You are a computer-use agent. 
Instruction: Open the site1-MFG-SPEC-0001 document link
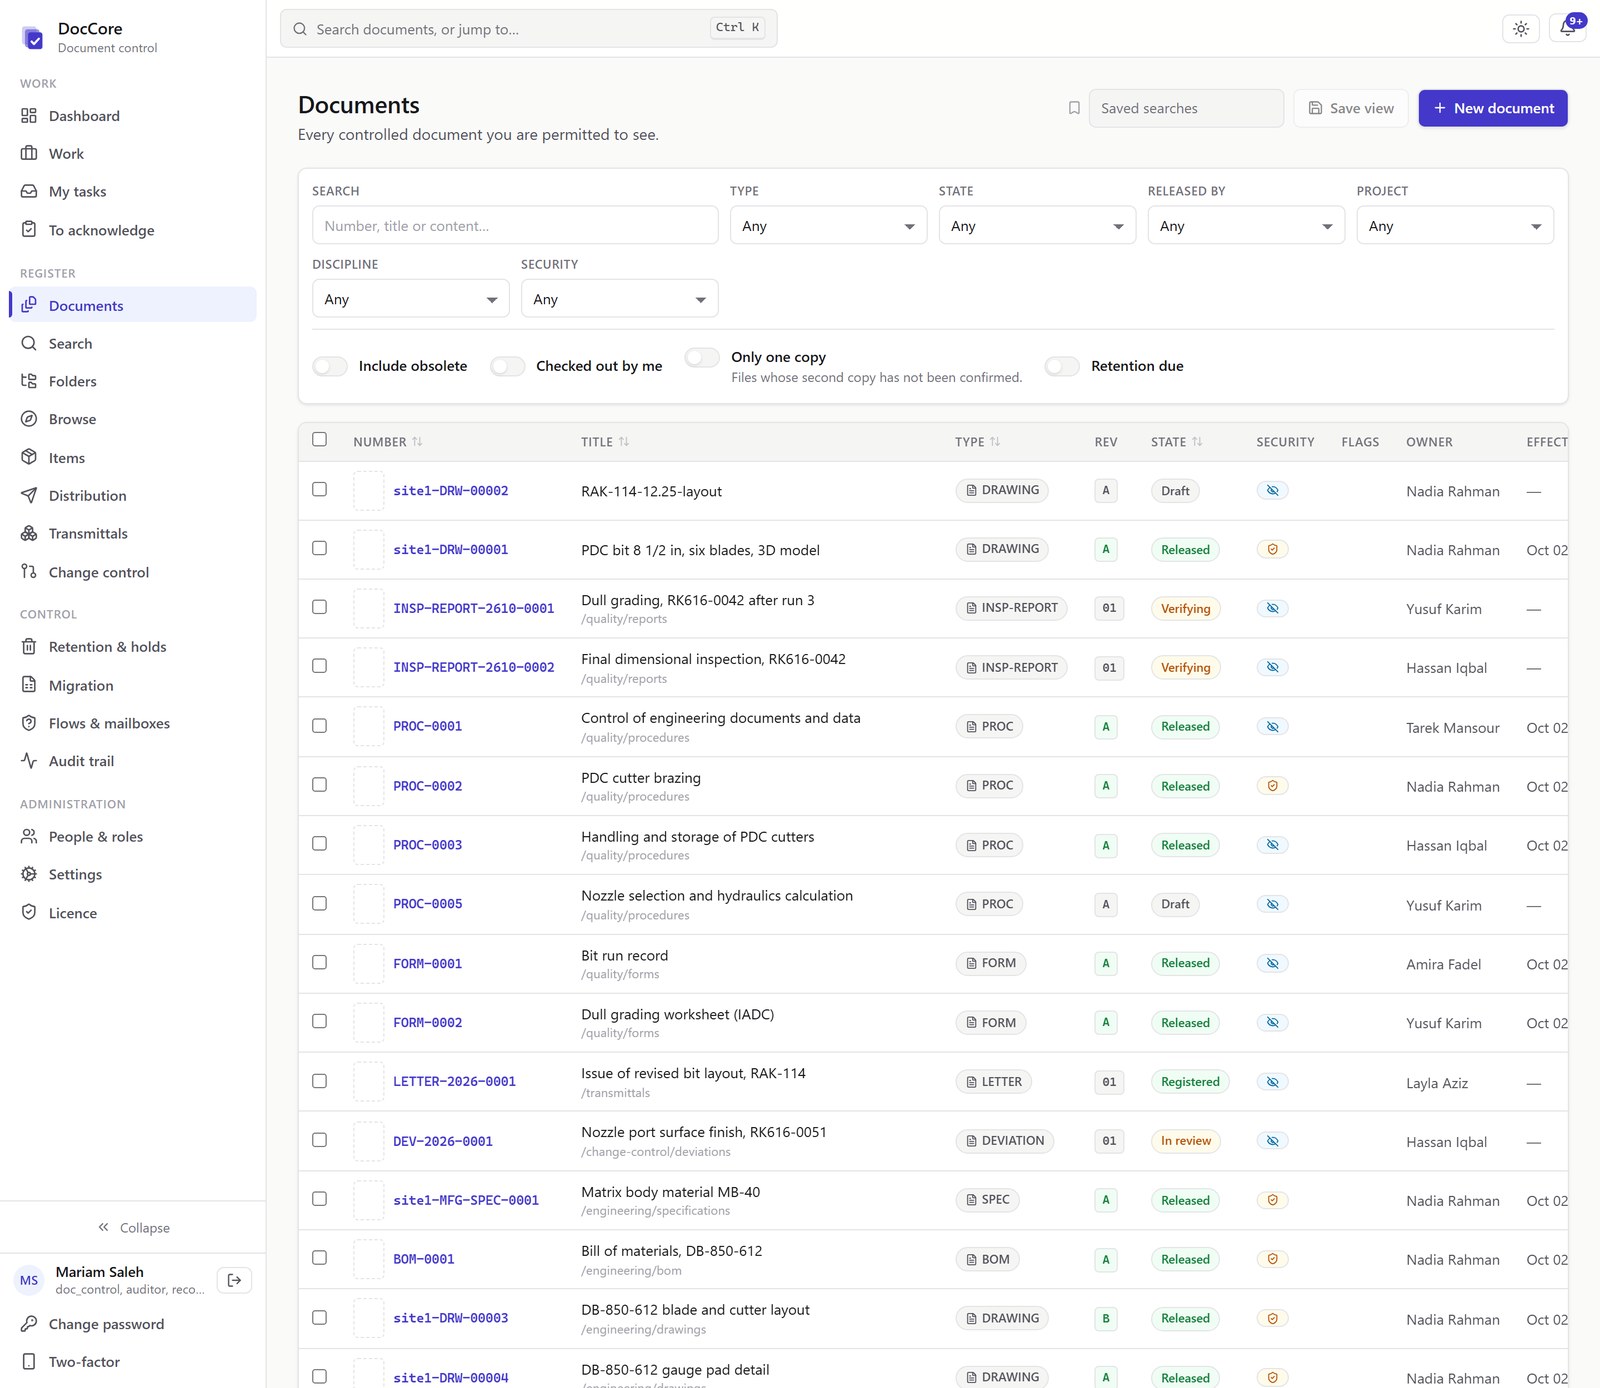(465, 1200)
